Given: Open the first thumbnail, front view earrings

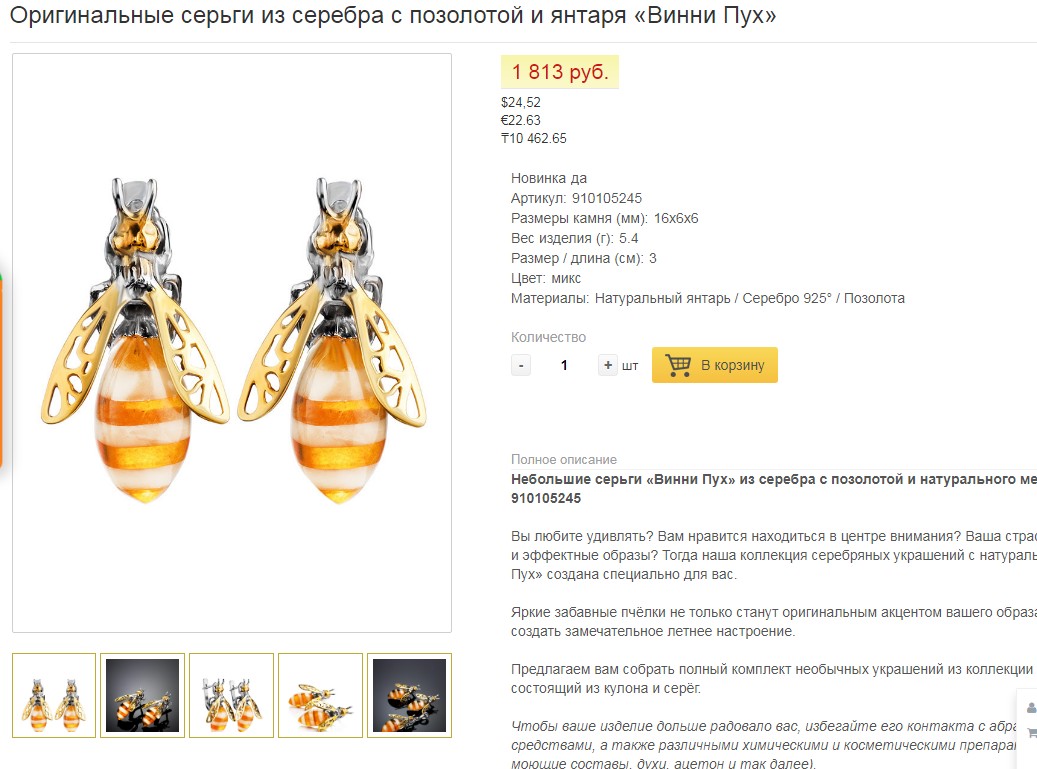Looking at the screenshot, I should pos(54,695).
